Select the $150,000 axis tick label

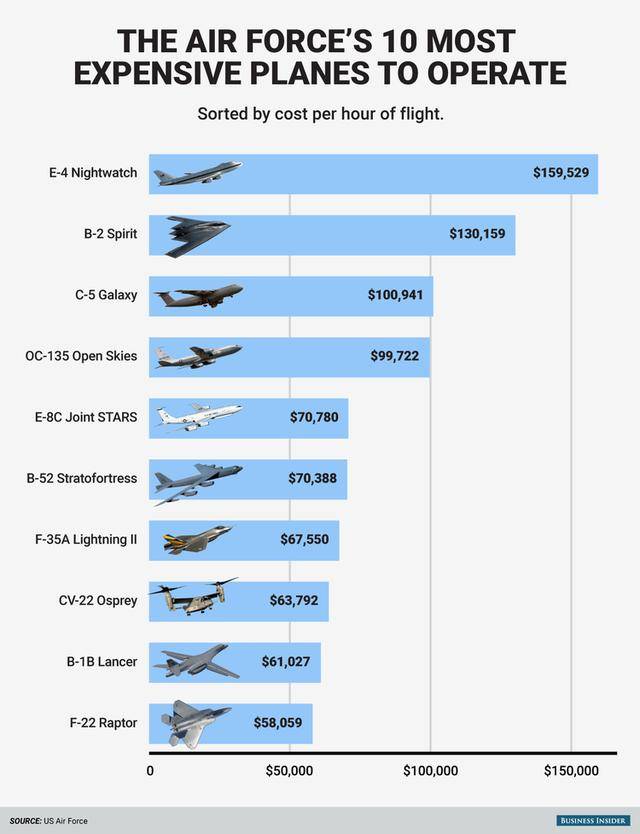point(571,771)
